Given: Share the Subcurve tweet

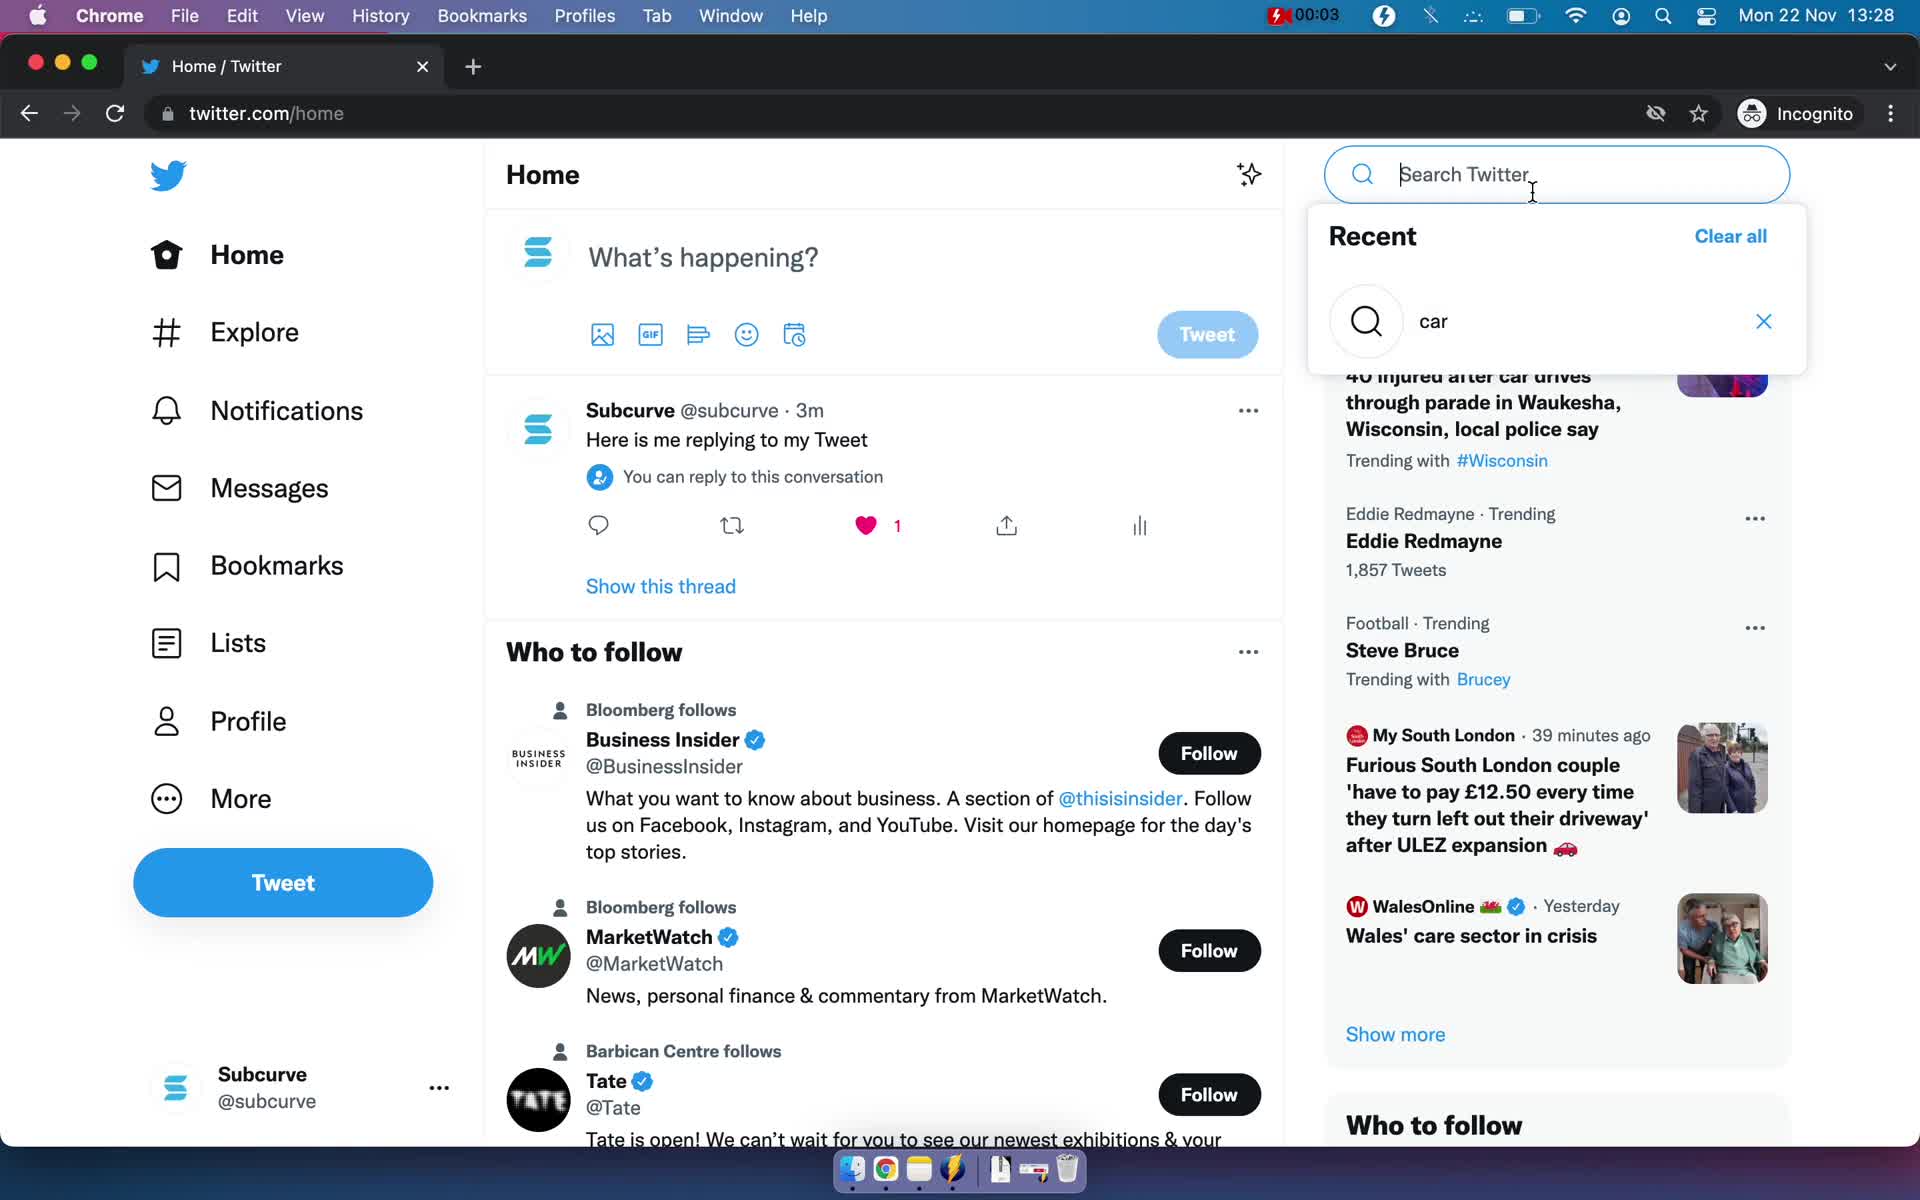Looking at the screenshot, I should click(1006, 525).
